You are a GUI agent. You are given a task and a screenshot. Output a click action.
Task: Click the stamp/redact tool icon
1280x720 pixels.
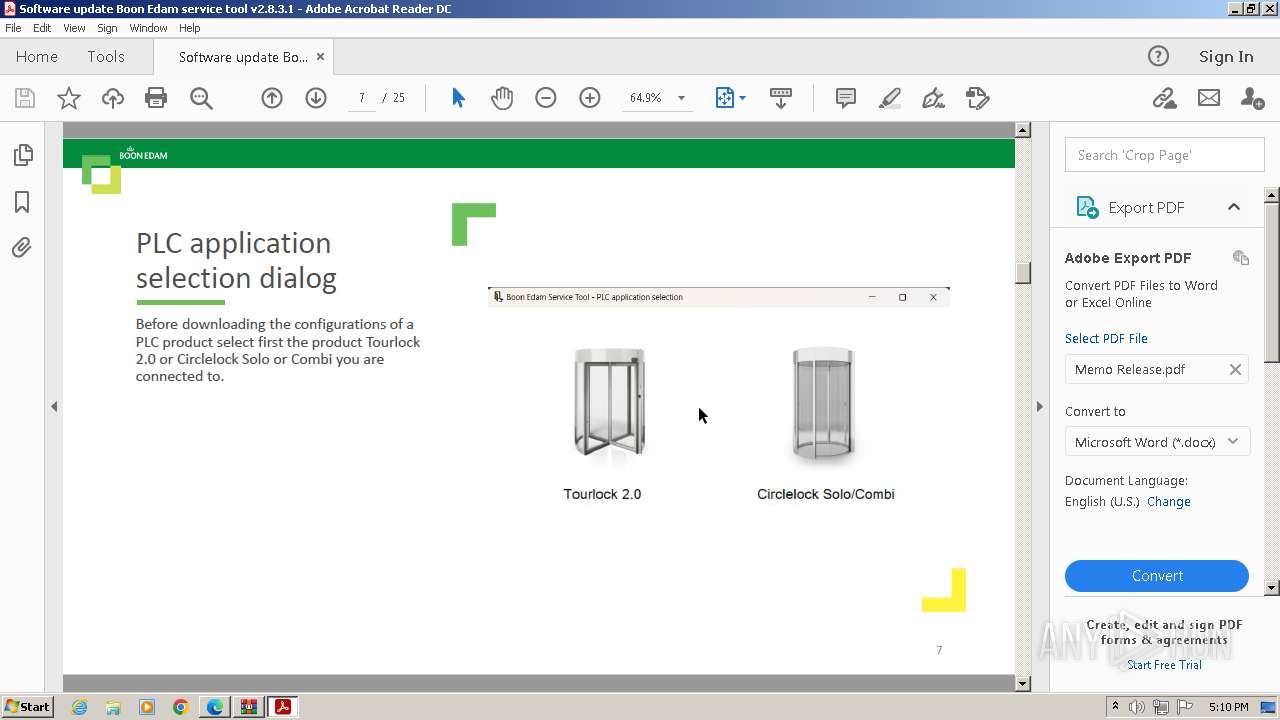[977, 98]
